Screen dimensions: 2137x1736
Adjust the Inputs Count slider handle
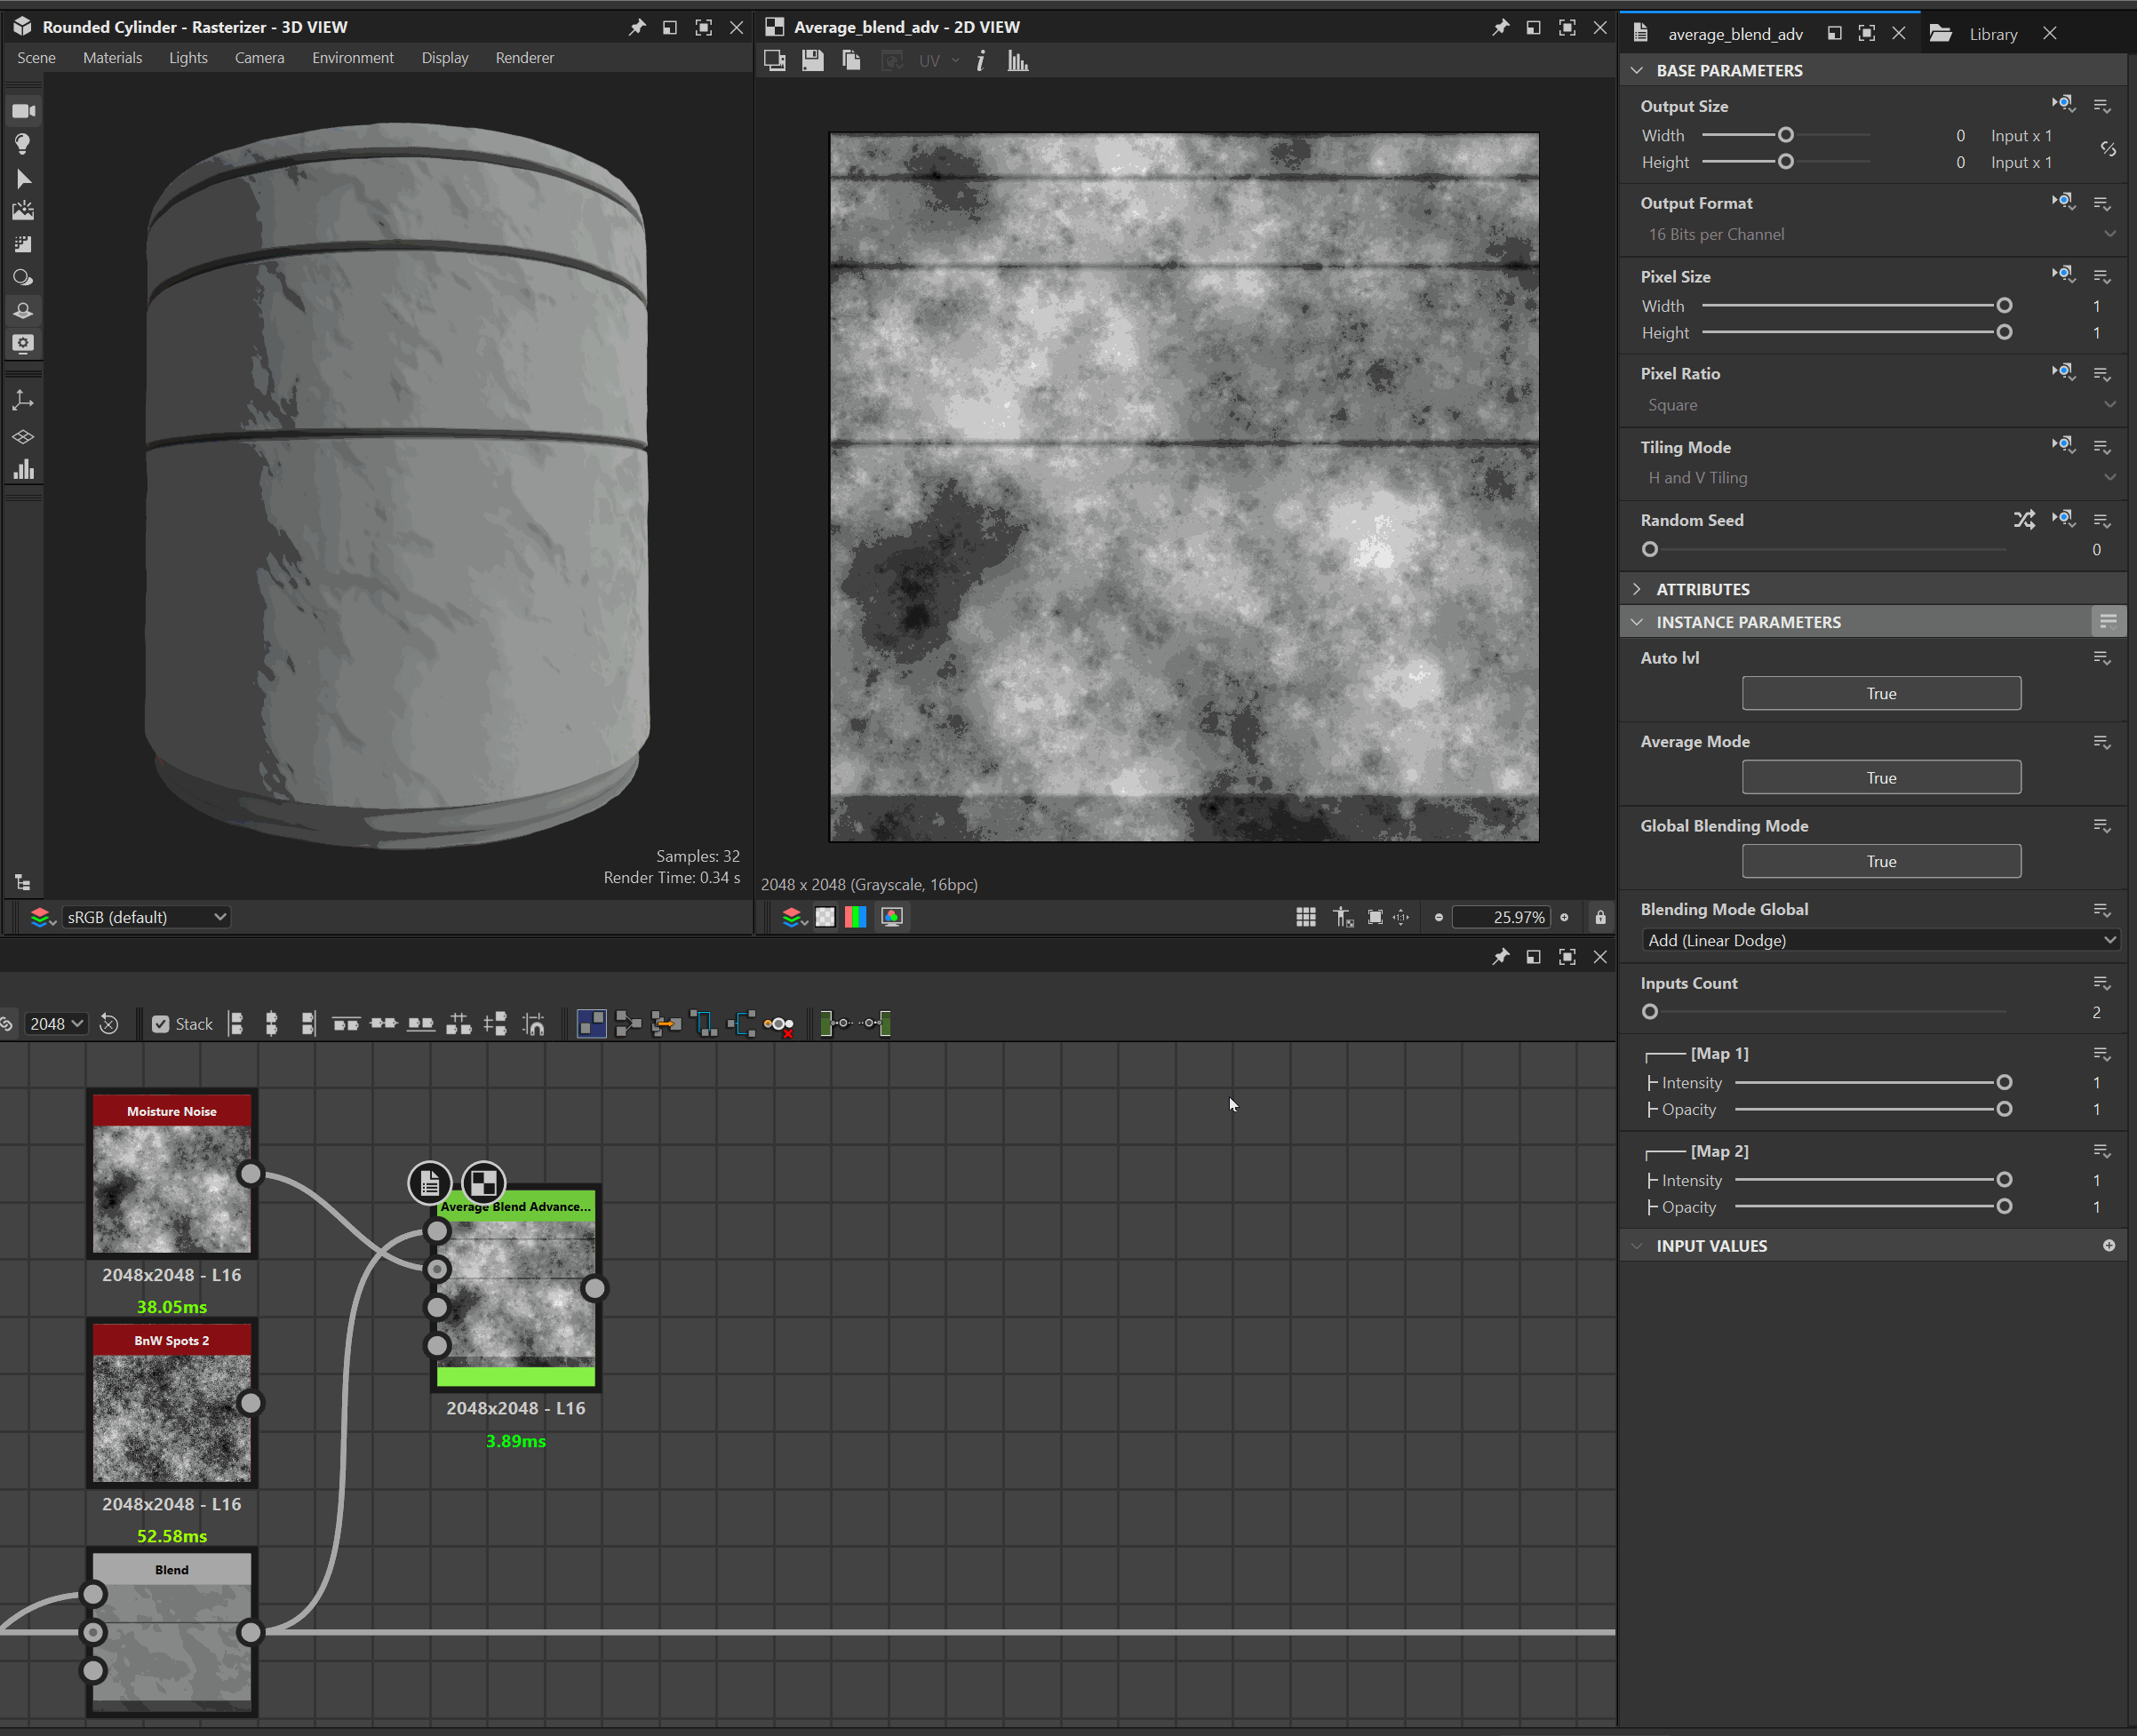click(1650, 1012)
